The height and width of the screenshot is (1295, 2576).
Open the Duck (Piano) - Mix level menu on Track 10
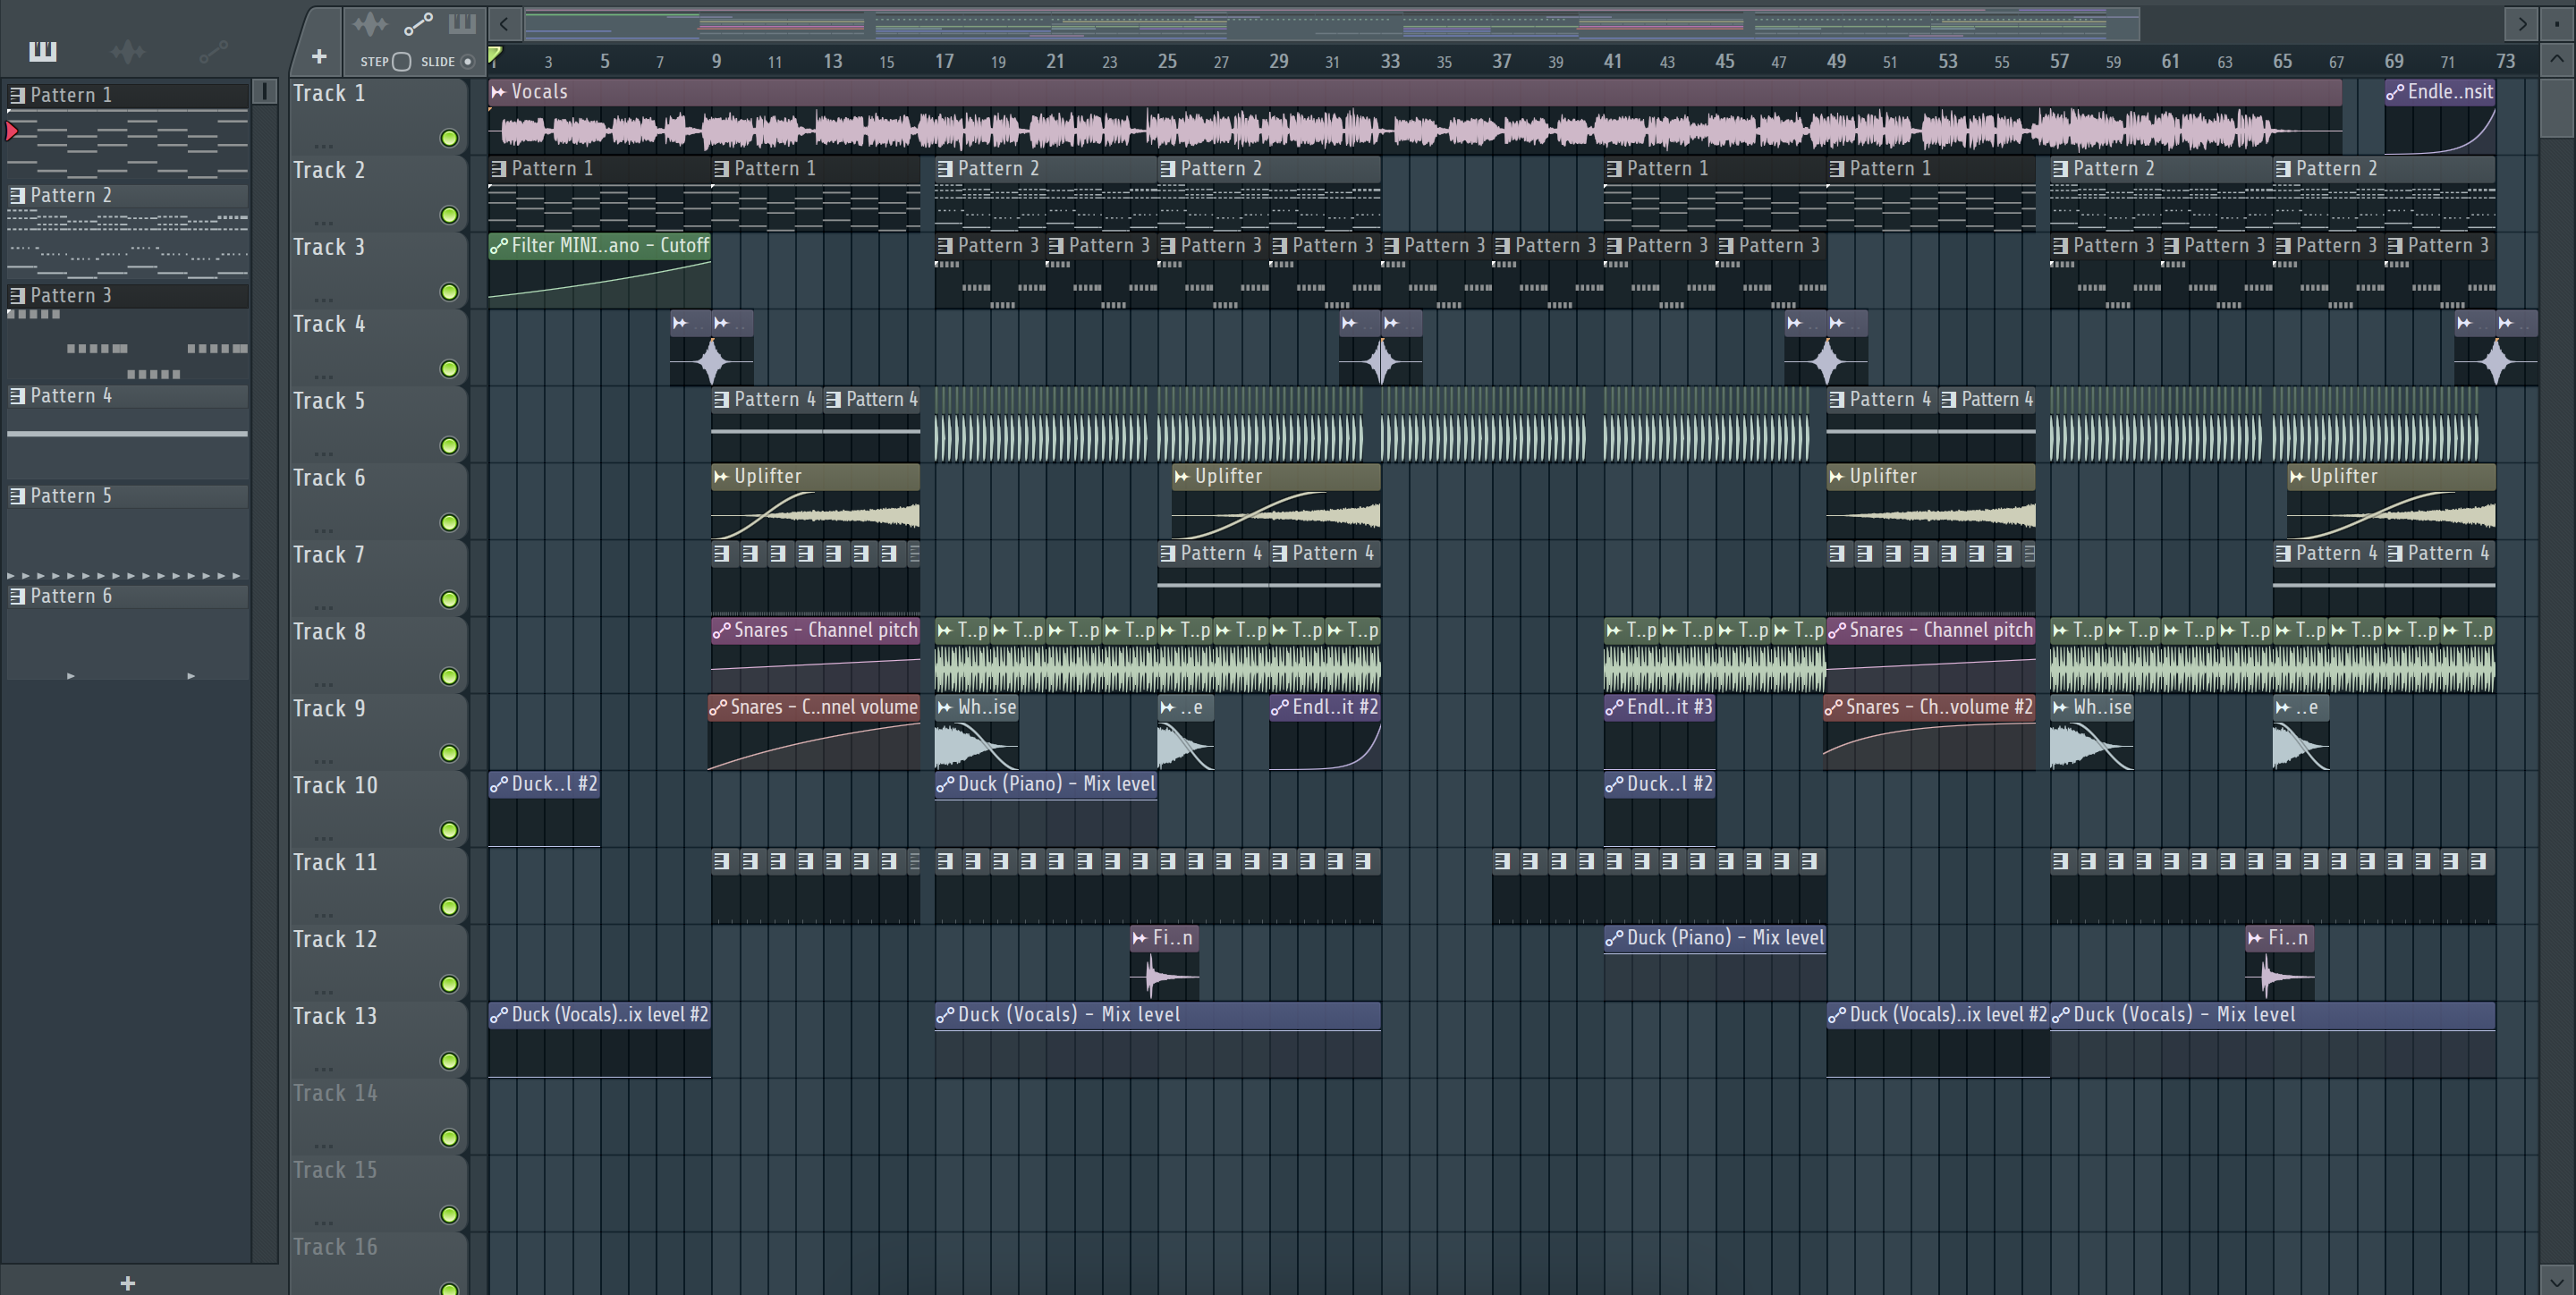tap(945, 785)
